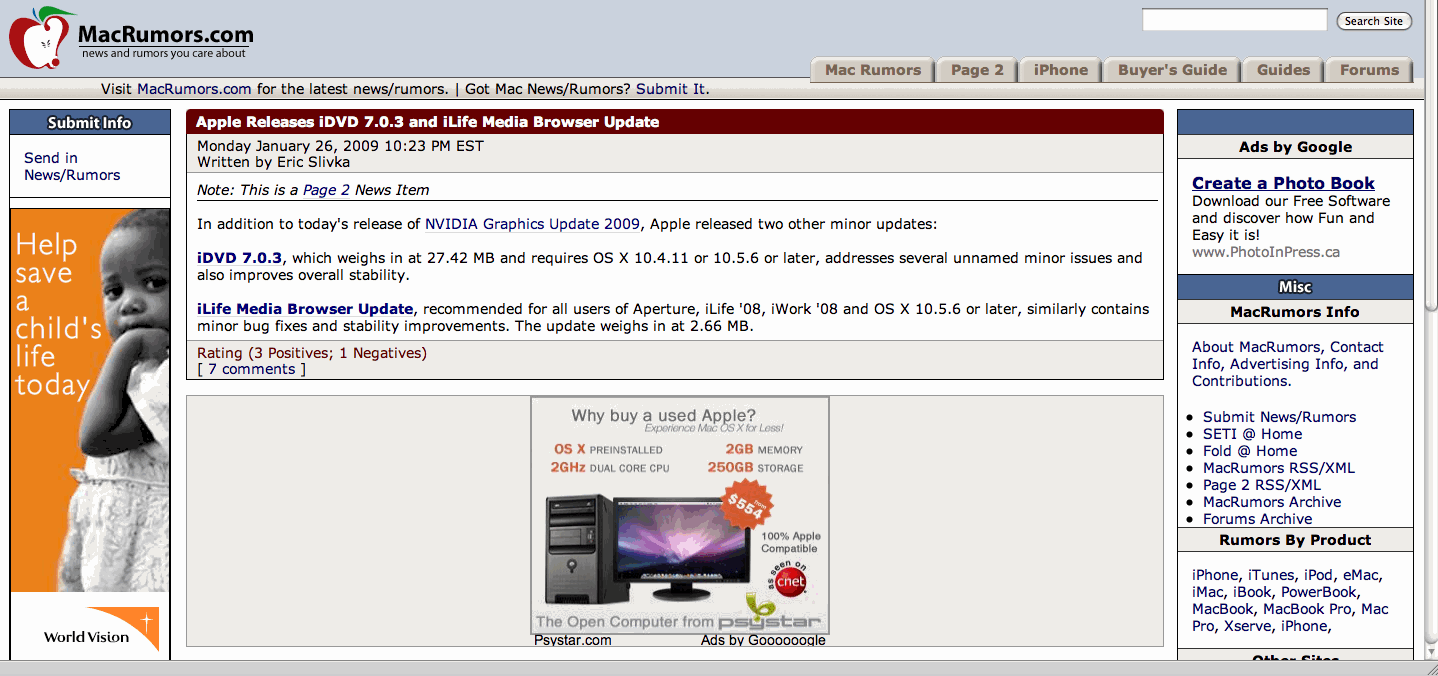Click the Psystar computer ad image
The height and width of the screenshot is (676, 1438).
(x=680, y=515)
